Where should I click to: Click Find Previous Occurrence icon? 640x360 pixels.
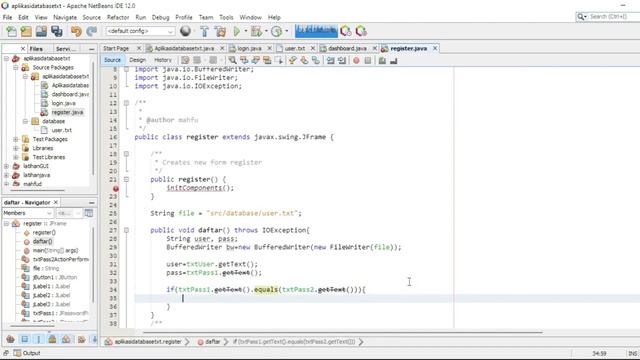[244, 60]
